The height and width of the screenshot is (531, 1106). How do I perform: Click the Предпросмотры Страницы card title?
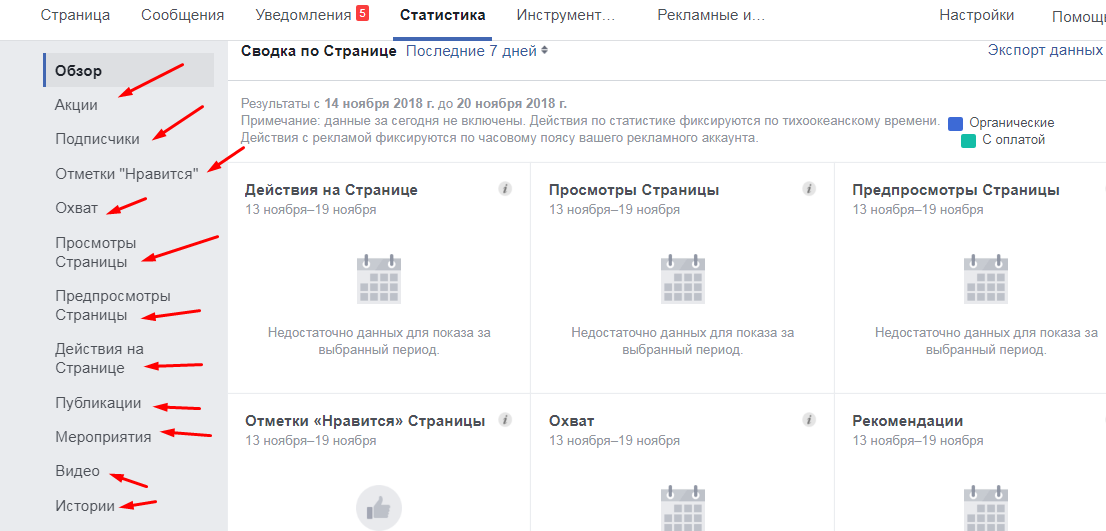point(956,190)
